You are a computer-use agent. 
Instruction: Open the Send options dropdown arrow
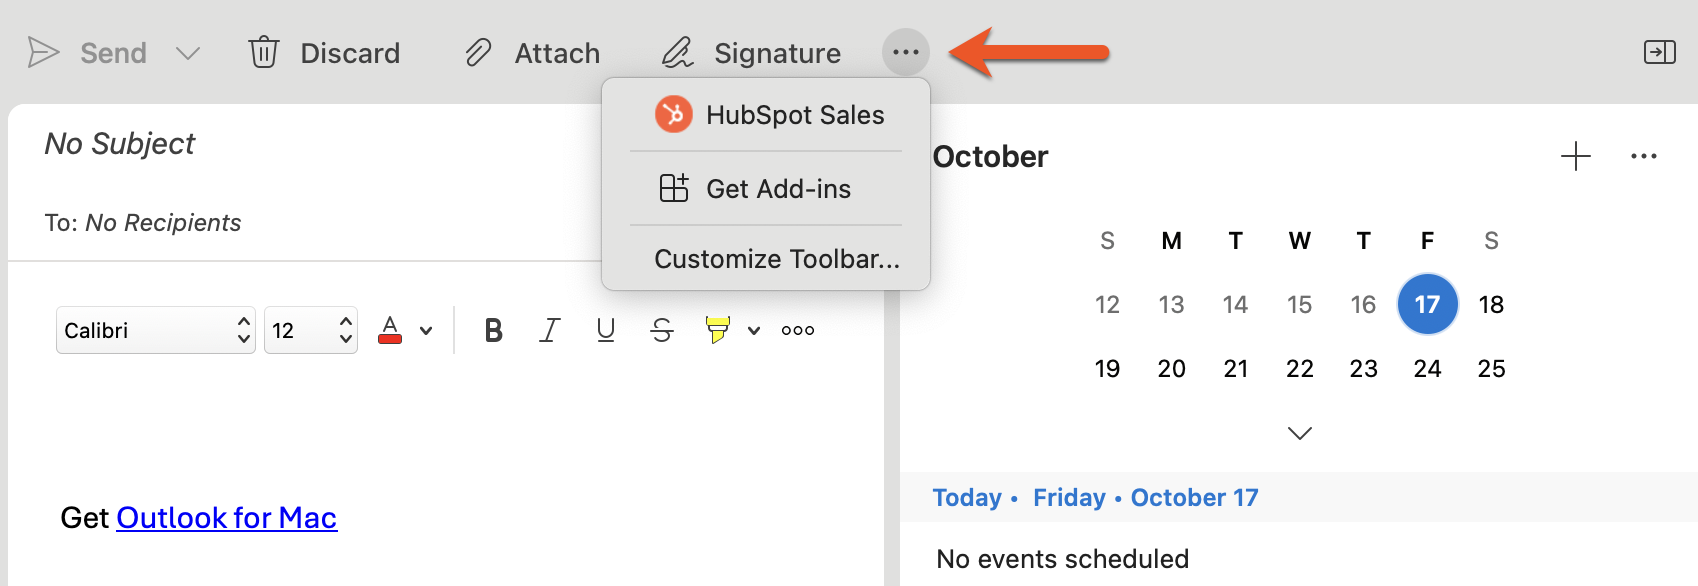click(187, 53)
